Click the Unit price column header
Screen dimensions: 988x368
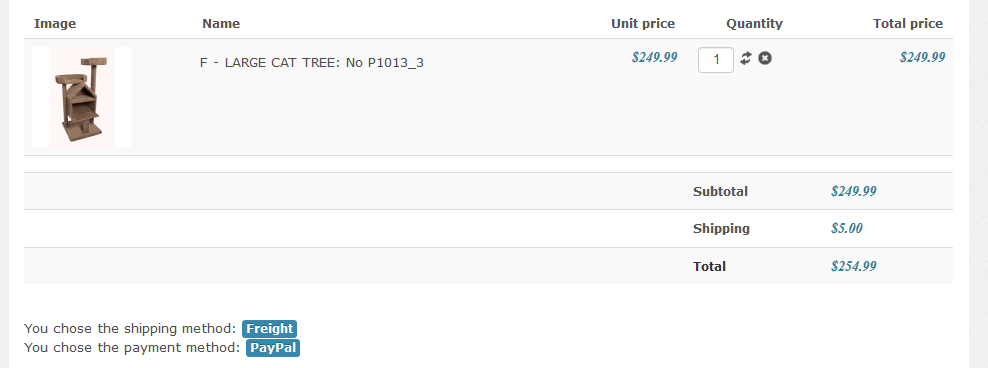(x=643, y=24)
